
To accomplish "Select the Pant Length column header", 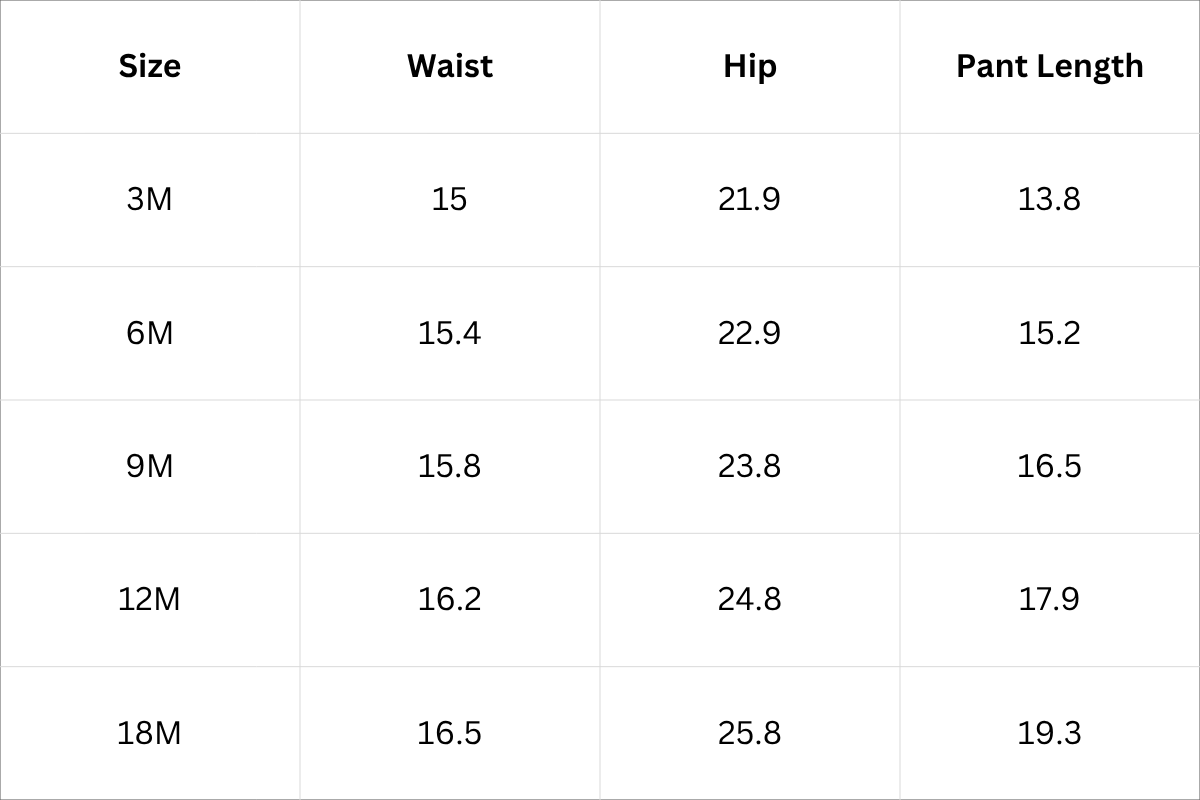I will click(x=1050, y=66).
